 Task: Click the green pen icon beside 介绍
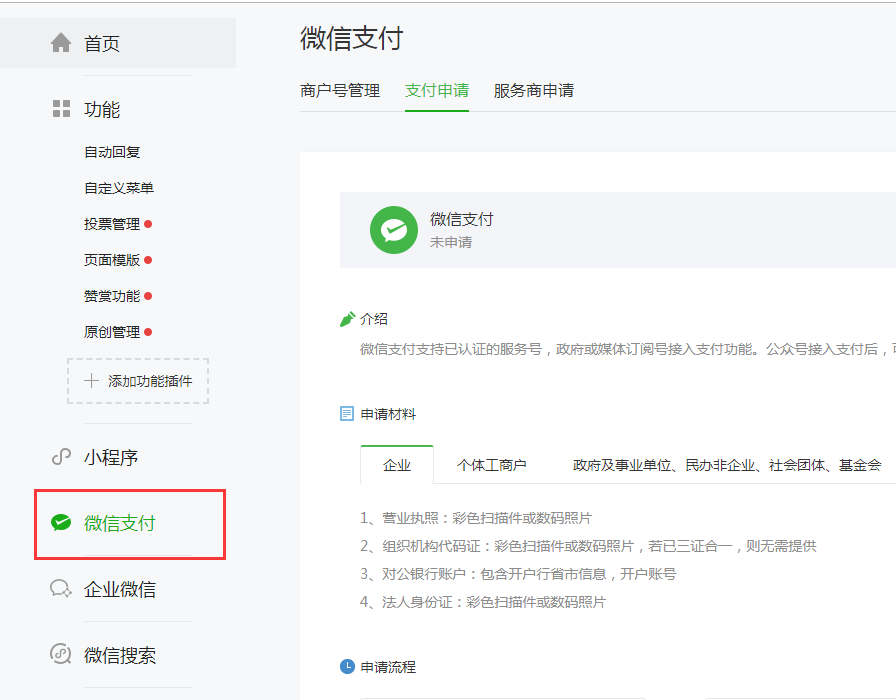347,319
